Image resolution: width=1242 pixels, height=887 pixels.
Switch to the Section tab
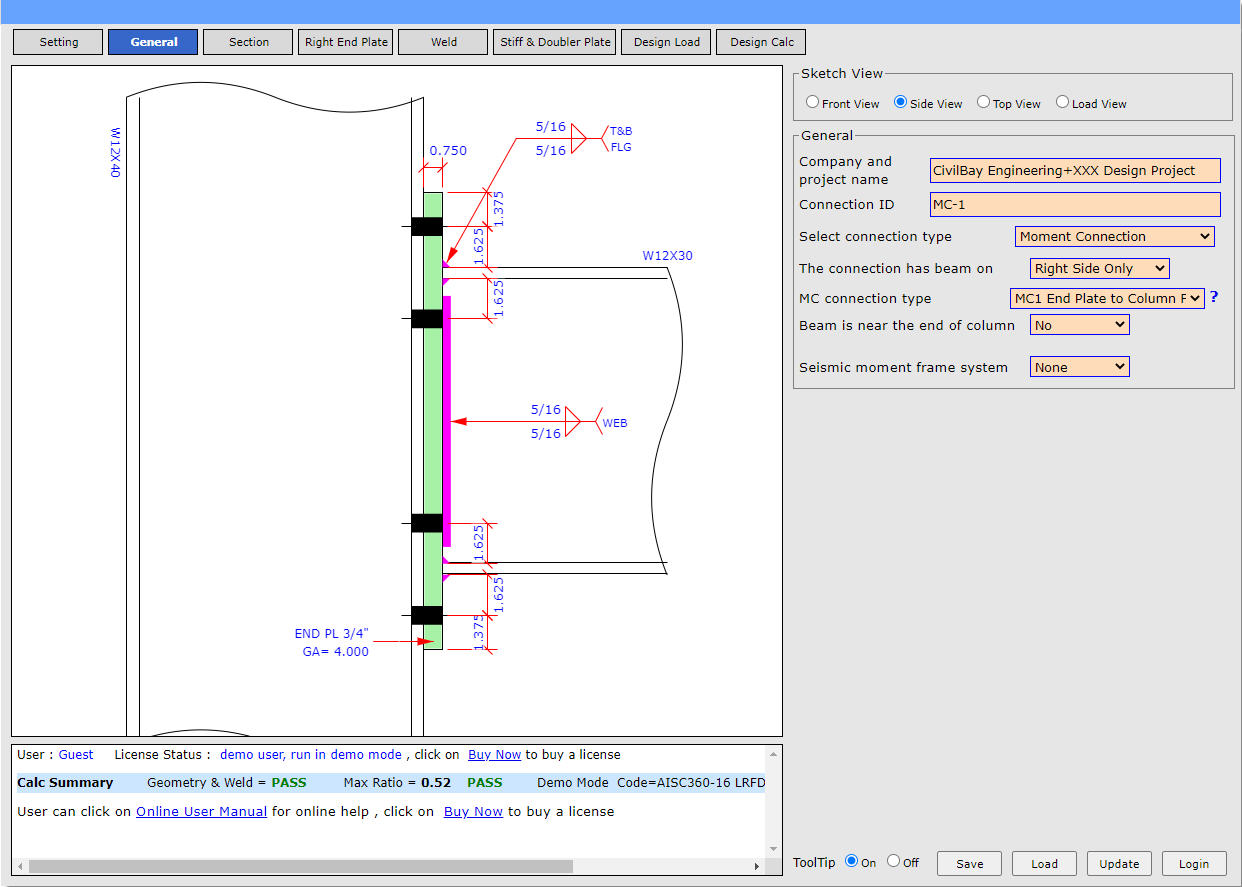tap(248, 42)
